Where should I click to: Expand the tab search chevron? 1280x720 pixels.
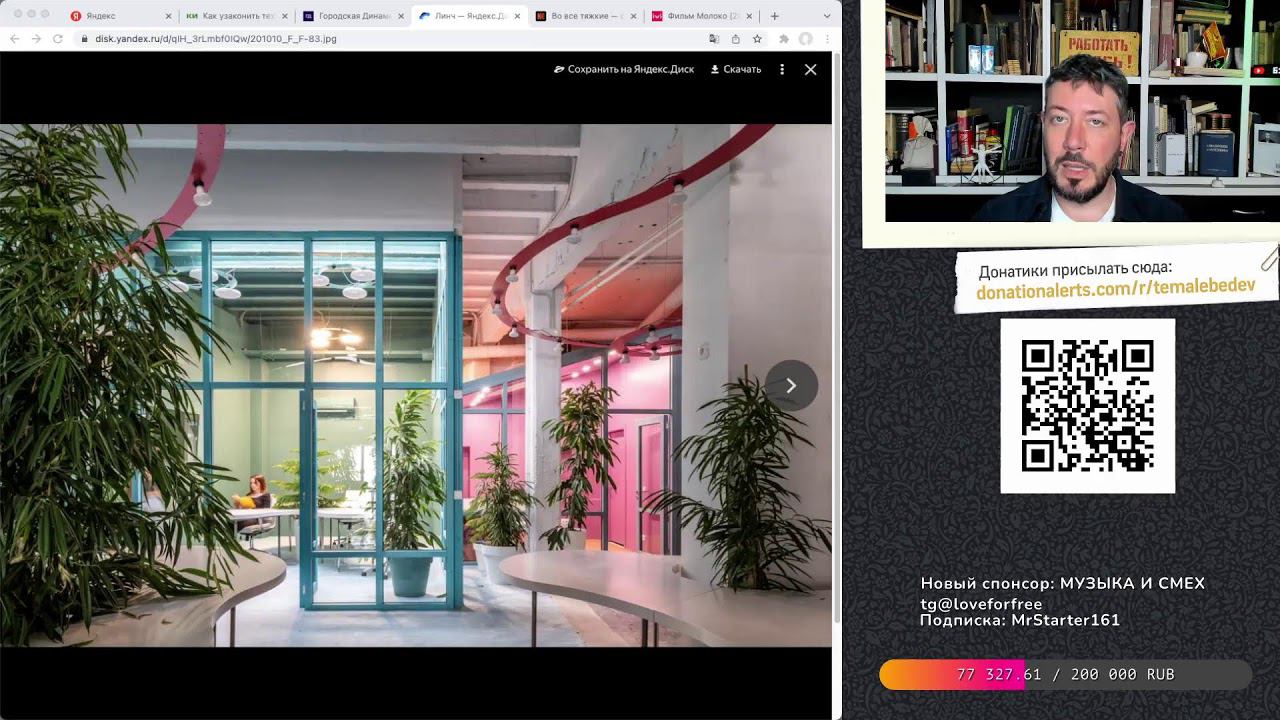(x=827, y=16)
